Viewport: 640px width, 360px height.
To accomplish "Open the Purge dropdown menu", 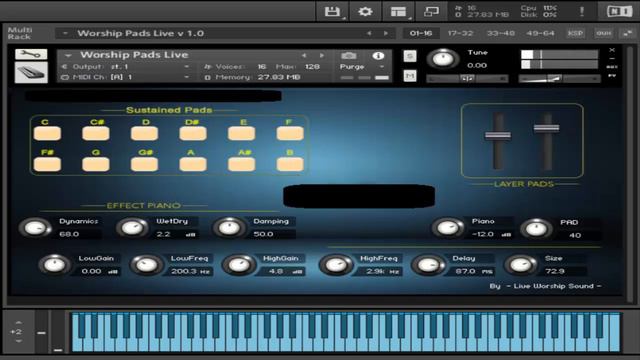I will (x=362, y=67).
